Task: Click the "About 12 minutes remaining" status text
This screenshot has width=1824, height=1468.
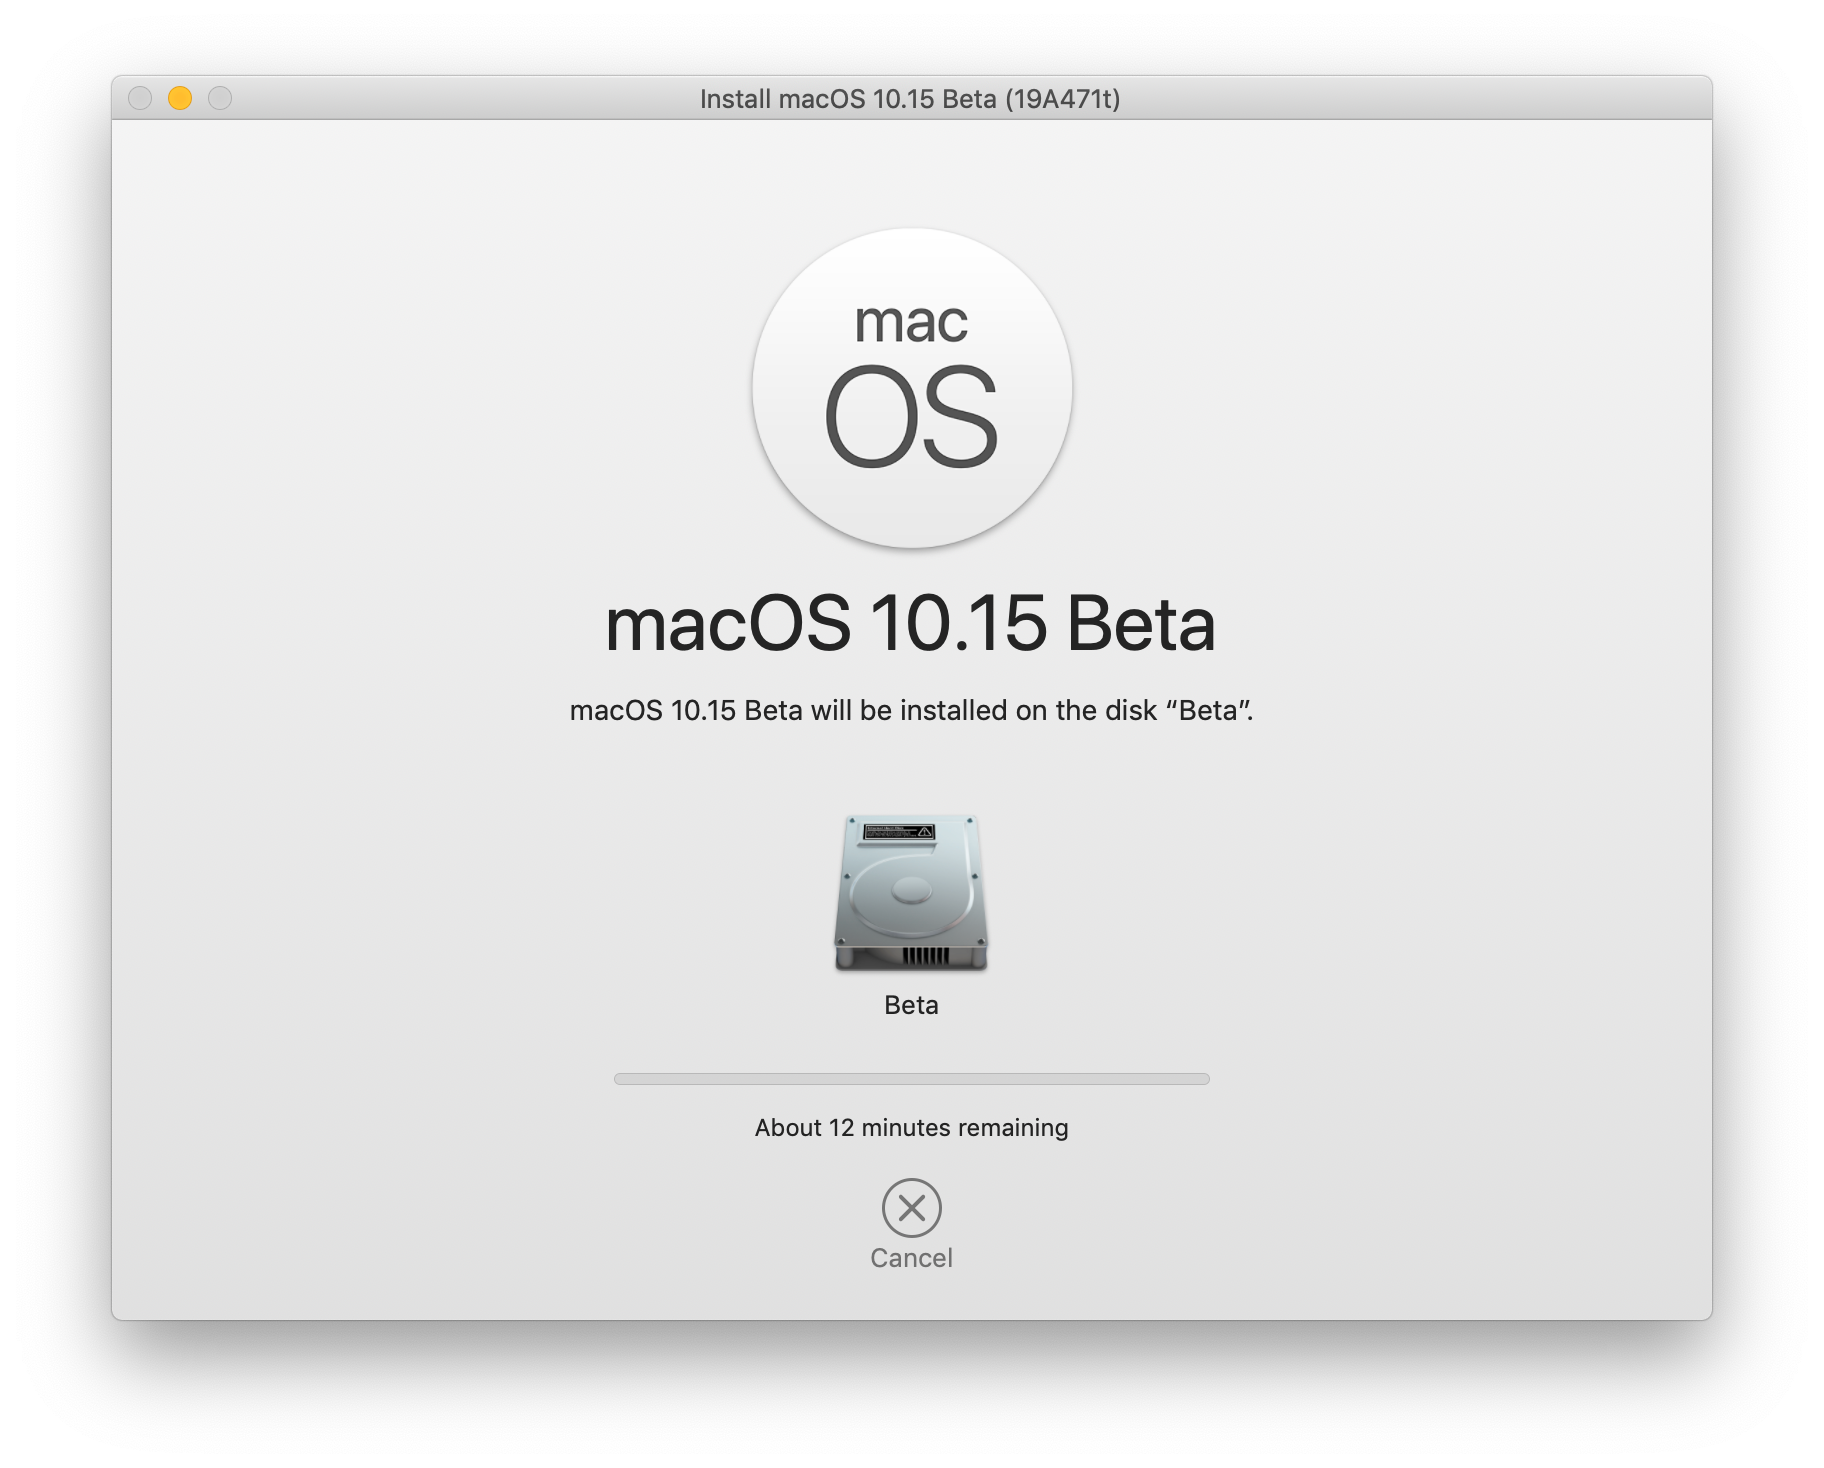Action: point(911,1128)
